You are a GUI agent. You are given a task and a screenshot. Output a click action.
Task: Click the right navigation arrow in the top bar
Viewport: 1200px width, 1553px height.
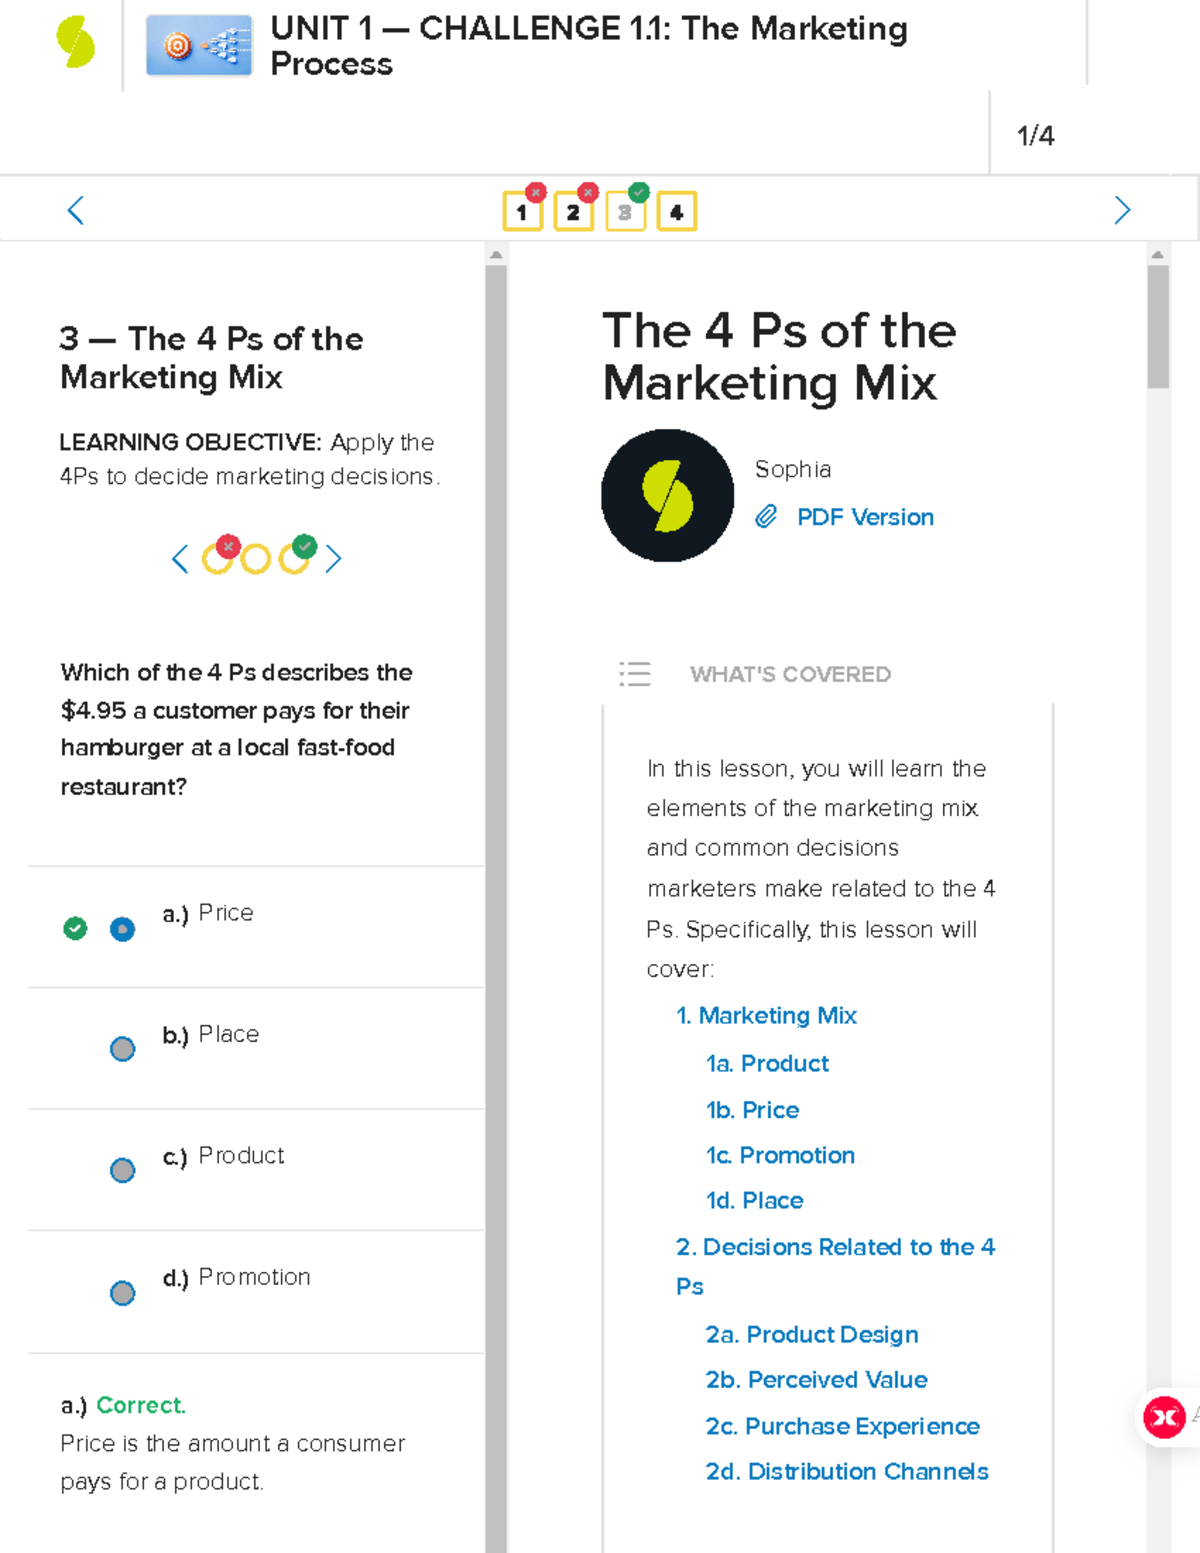[1122, 210]
